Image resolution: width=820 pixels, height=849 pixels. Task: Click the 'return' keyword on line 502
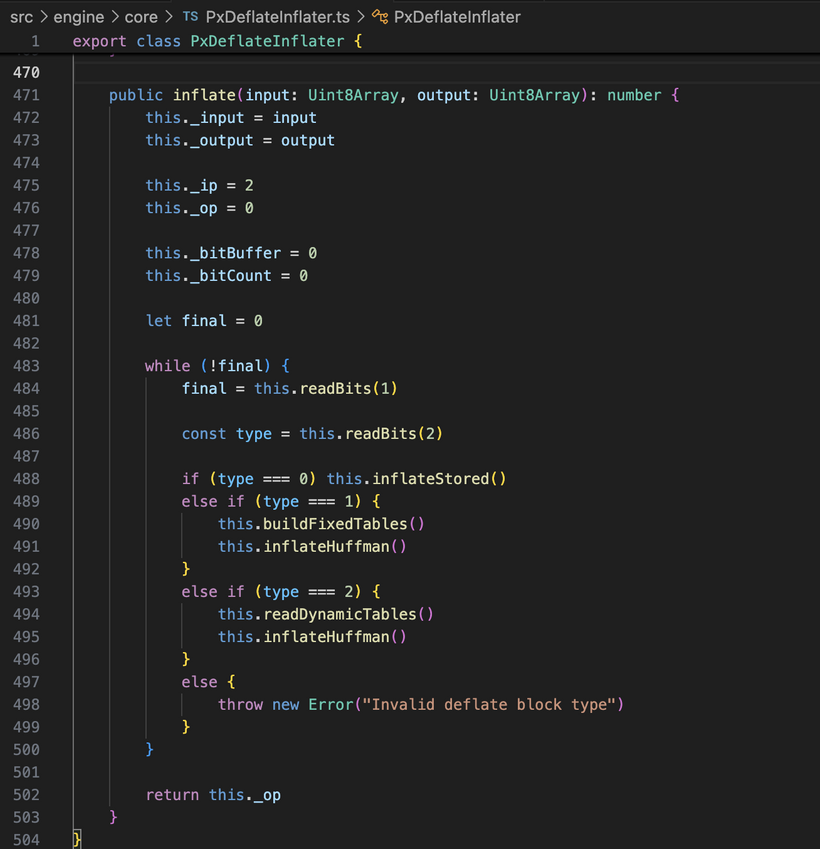[x=172, y=795]
